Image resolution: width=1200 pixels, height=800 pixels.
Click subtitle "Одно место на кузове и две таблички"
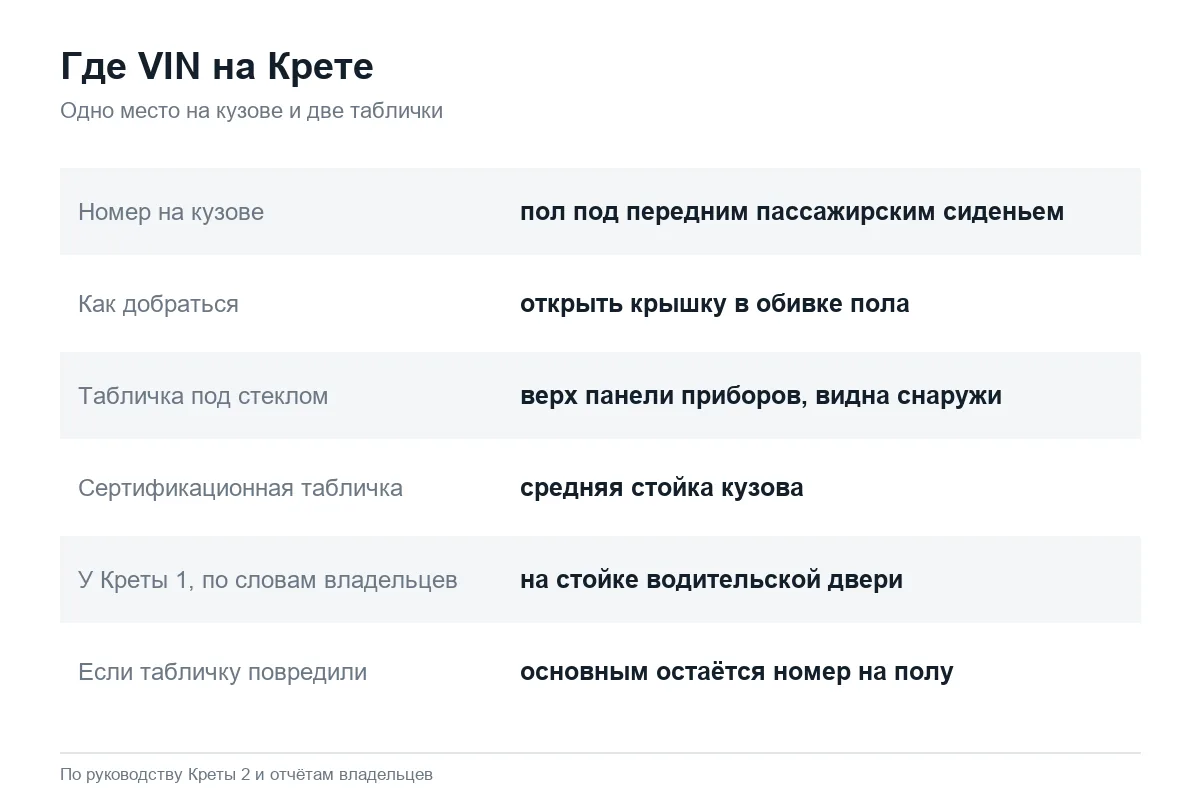tap(251, 111)
